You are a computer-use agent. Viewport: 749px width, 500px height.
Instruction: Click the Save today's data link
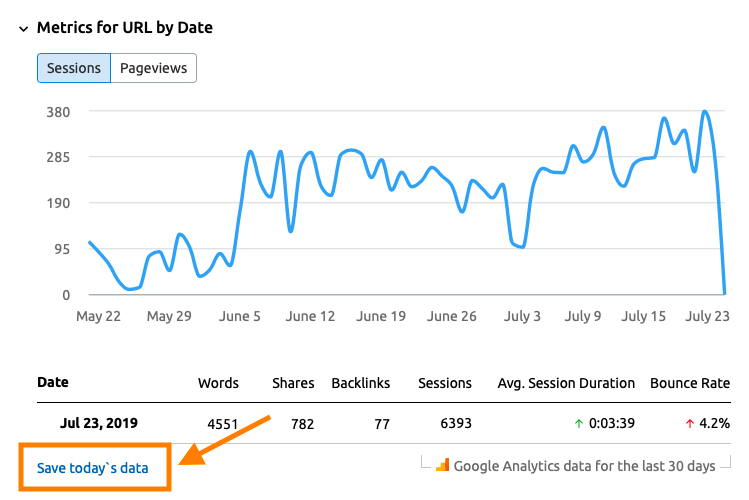[92, 467]
